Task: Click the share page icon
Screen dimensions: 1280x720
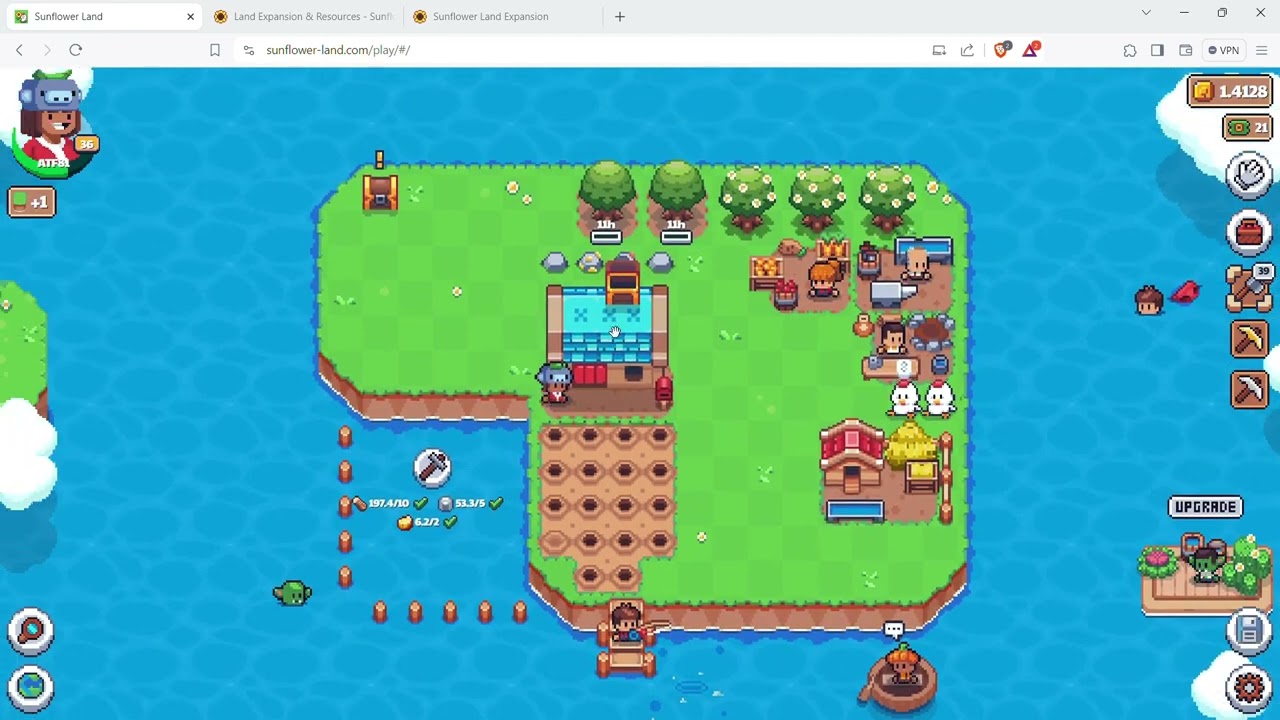Action: pos(967,50)
